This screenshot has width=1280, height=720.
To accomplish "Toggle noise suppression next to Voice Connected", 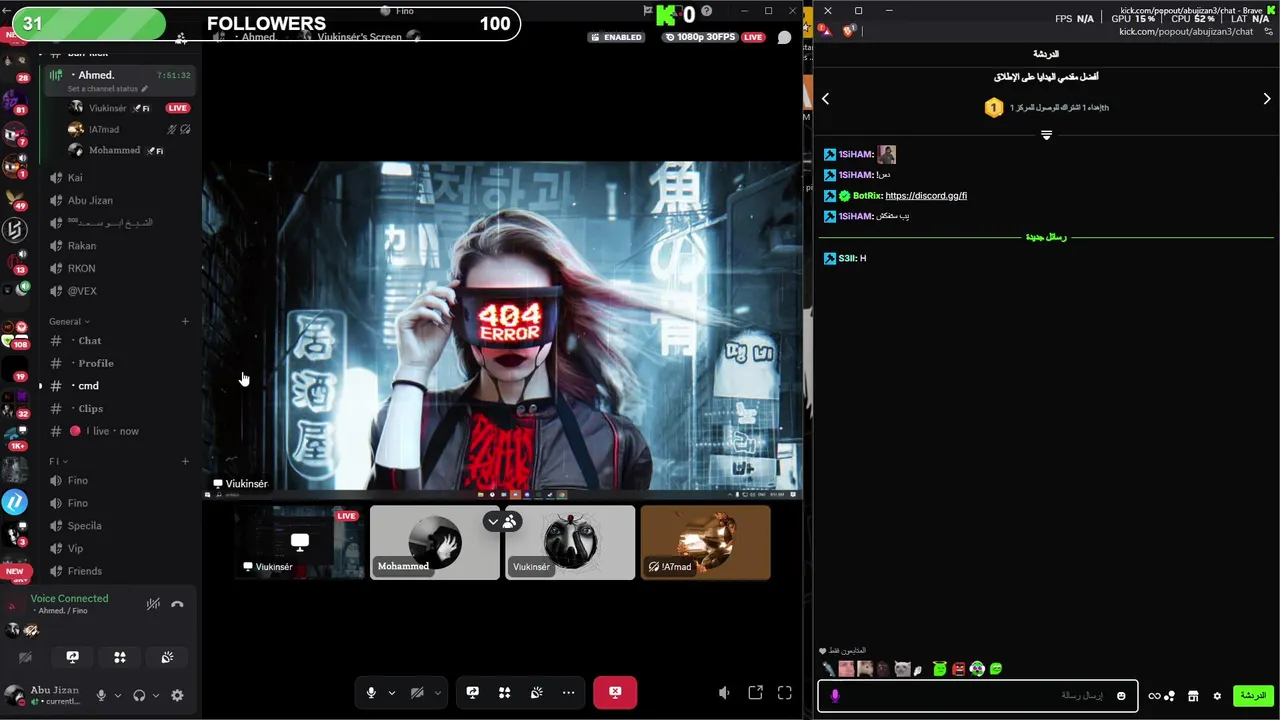I will tap(153, 604).
